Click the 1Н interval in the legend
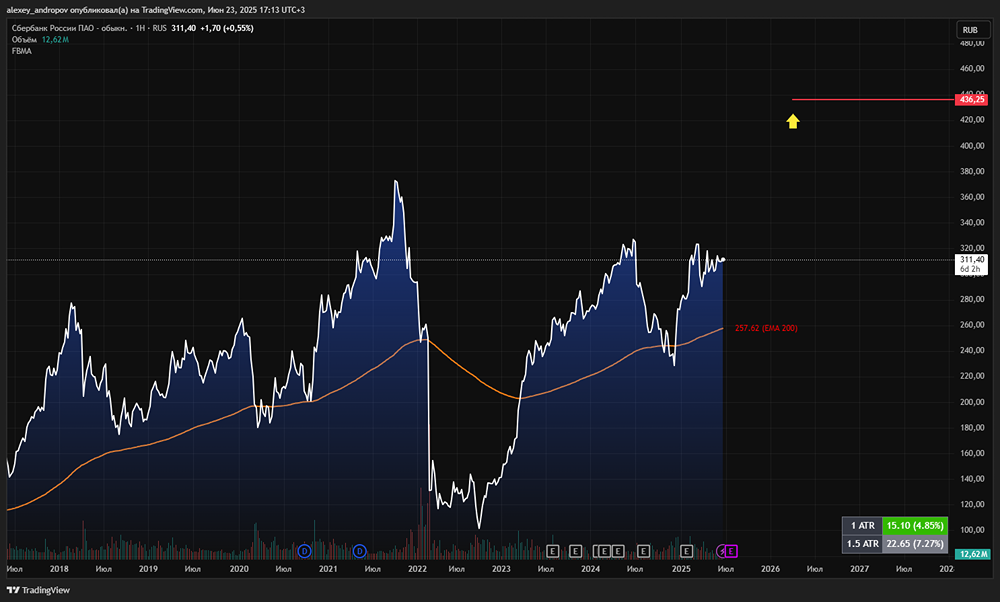 (x=140, y=28)
